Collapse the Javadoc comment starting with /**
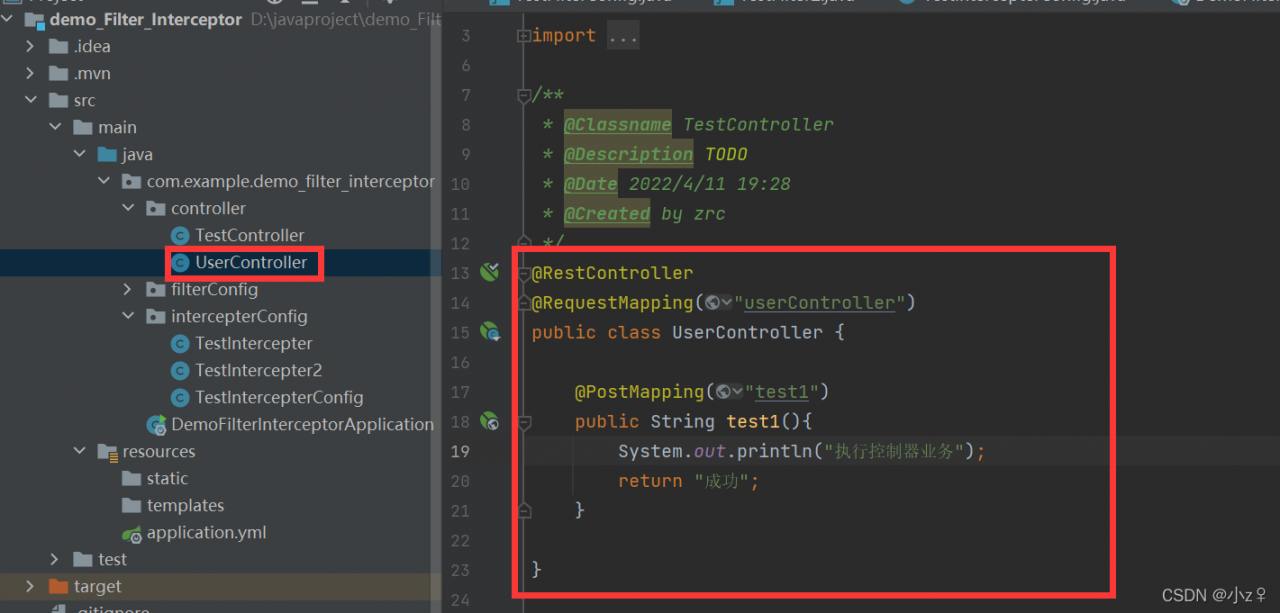Viewport: 1280px width, 613px height. 524,95
